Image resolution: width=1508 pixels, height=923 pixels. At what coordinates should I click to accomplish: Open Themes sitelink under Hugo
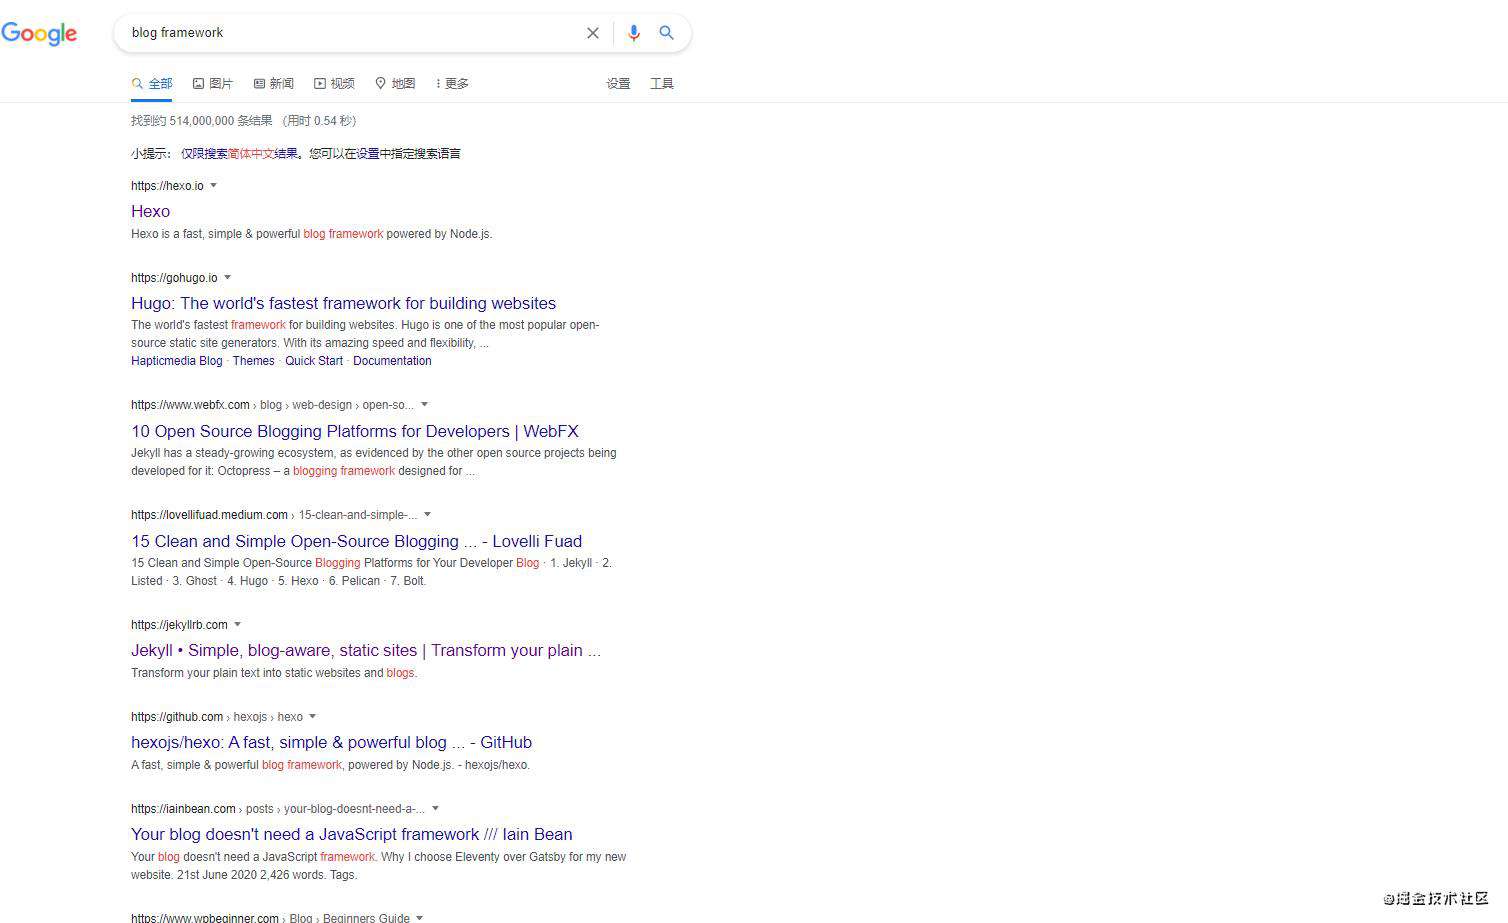tap(253, 361)
